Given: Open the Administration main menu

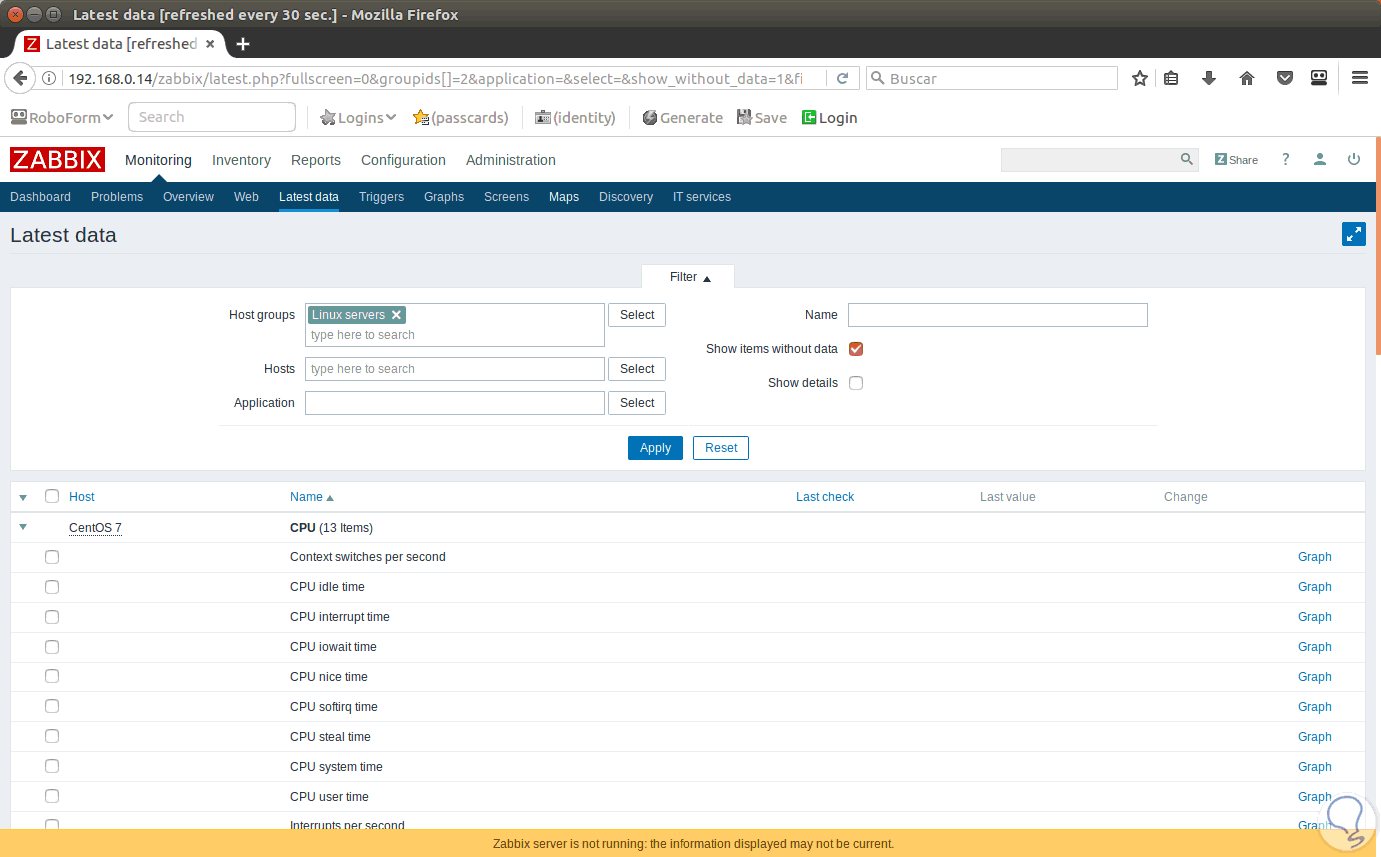Looking at the screenshot, I should coord(511,160).
